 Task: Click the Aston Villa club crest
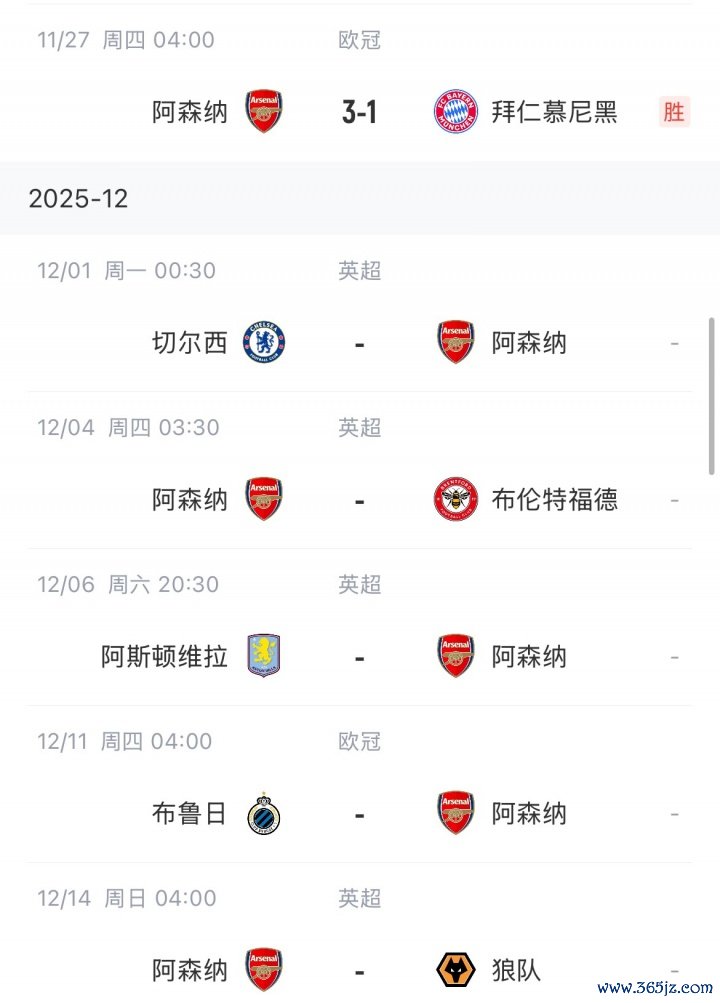pos(264,656)
